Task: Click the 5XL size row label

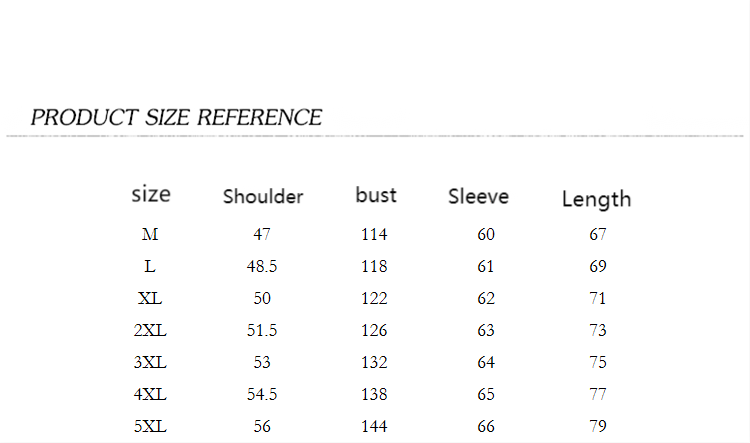Action: click(150, 427)
